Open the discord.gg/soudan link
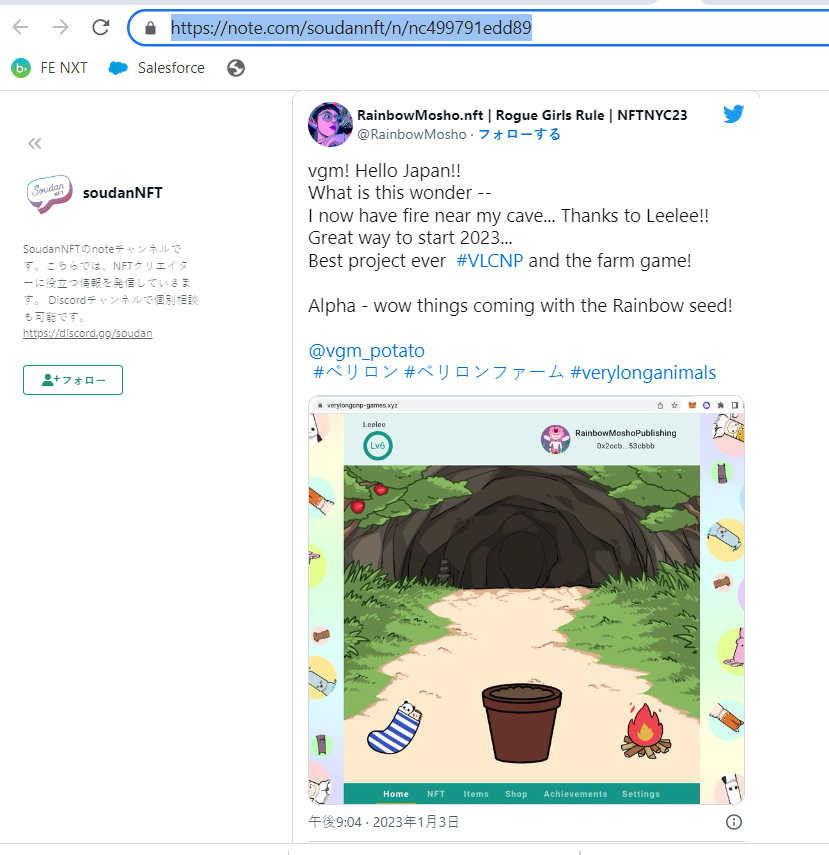Viewport: 829px width, 855px height. click(x=87, y=333)
